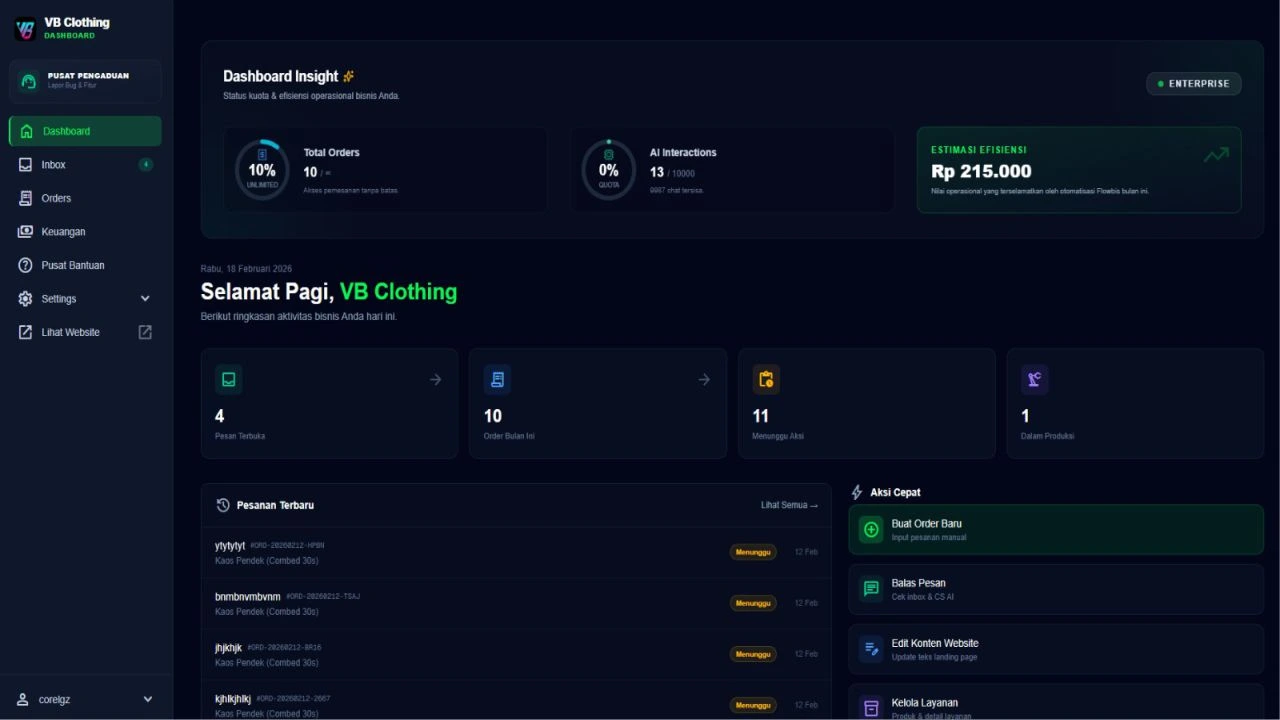The width and height of the screenshot is (1280, 720).
Task: Select the Estimasi Efisiensi card
Action: coord(1079,170)
